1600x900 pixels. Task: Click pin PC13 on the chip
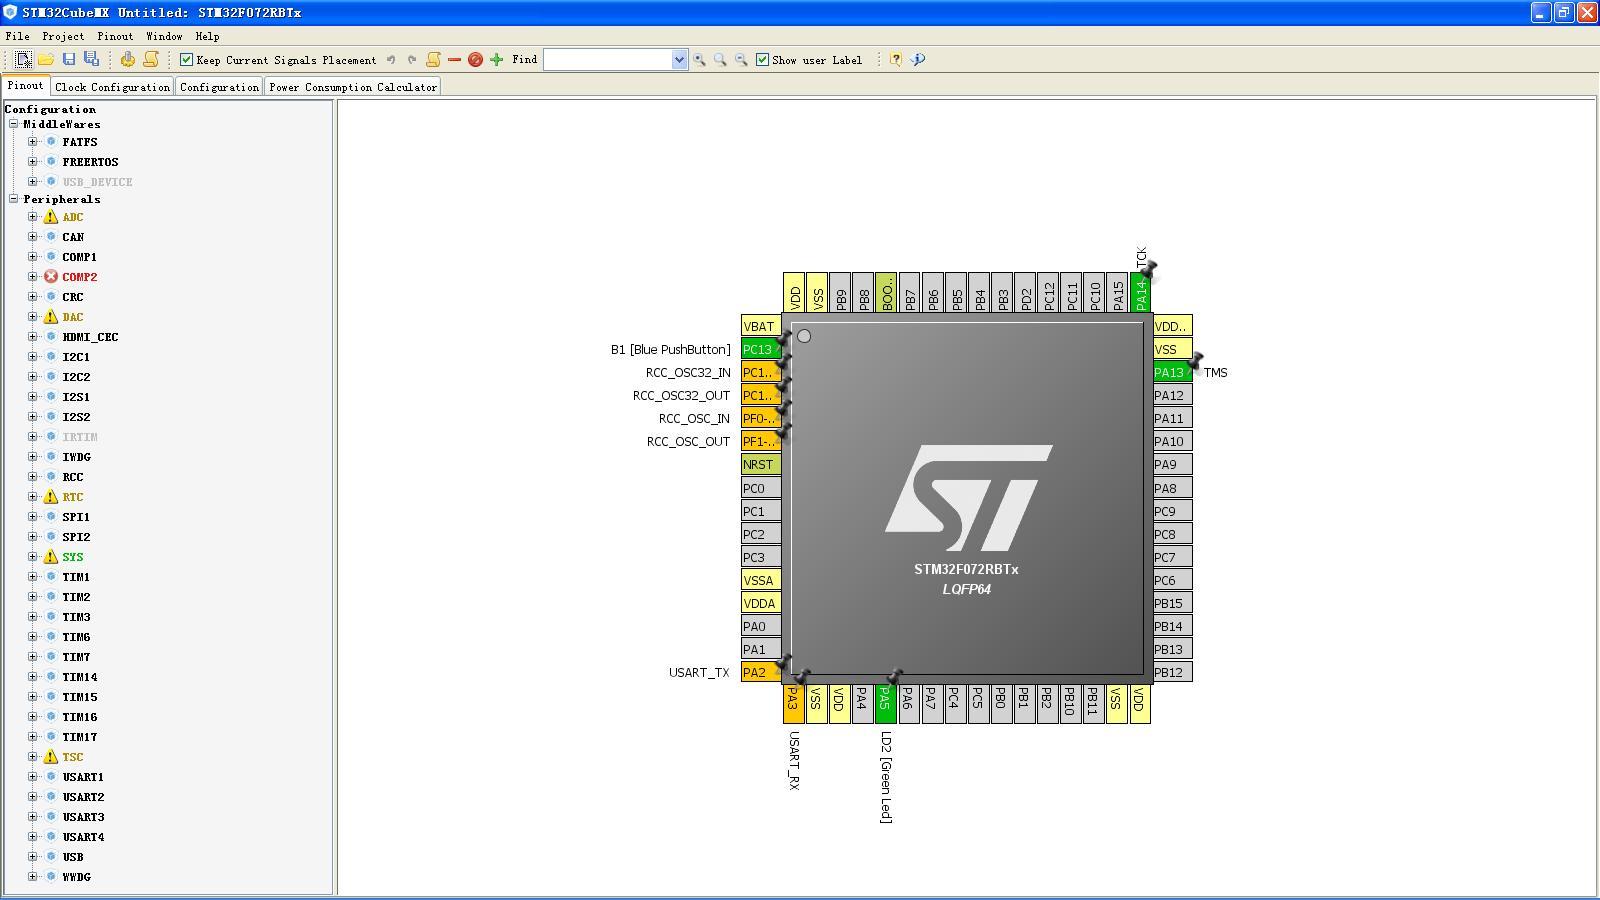click(760, 349)
